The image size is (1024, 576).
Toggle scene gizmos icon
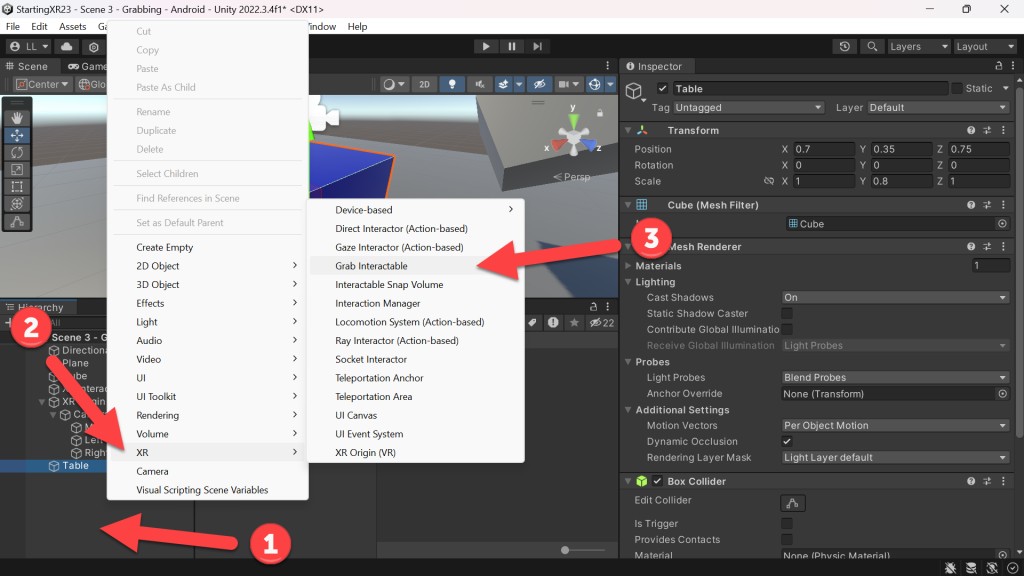coord(594,84)
